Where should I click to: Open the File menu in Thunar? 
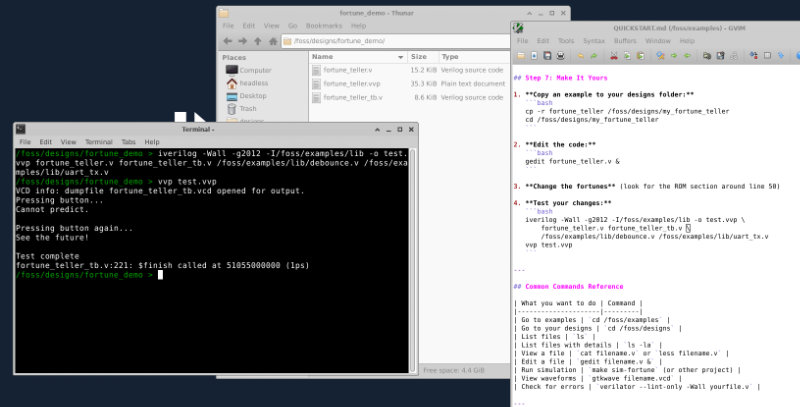click(x=228, y=26)
